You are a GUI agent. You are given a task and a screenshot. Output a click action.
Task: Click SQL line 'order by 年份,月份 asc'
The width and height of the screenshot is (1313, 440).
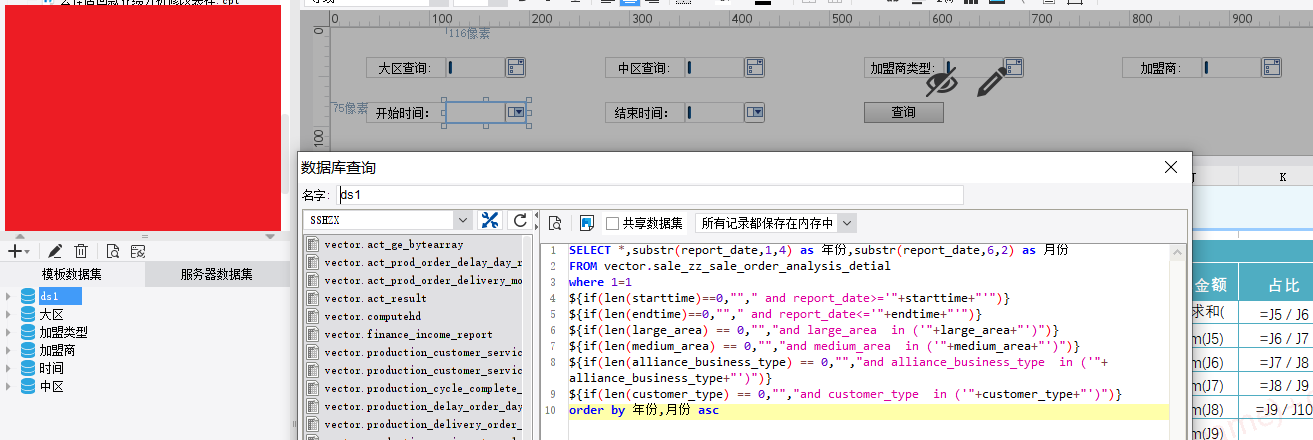point(643,411)
